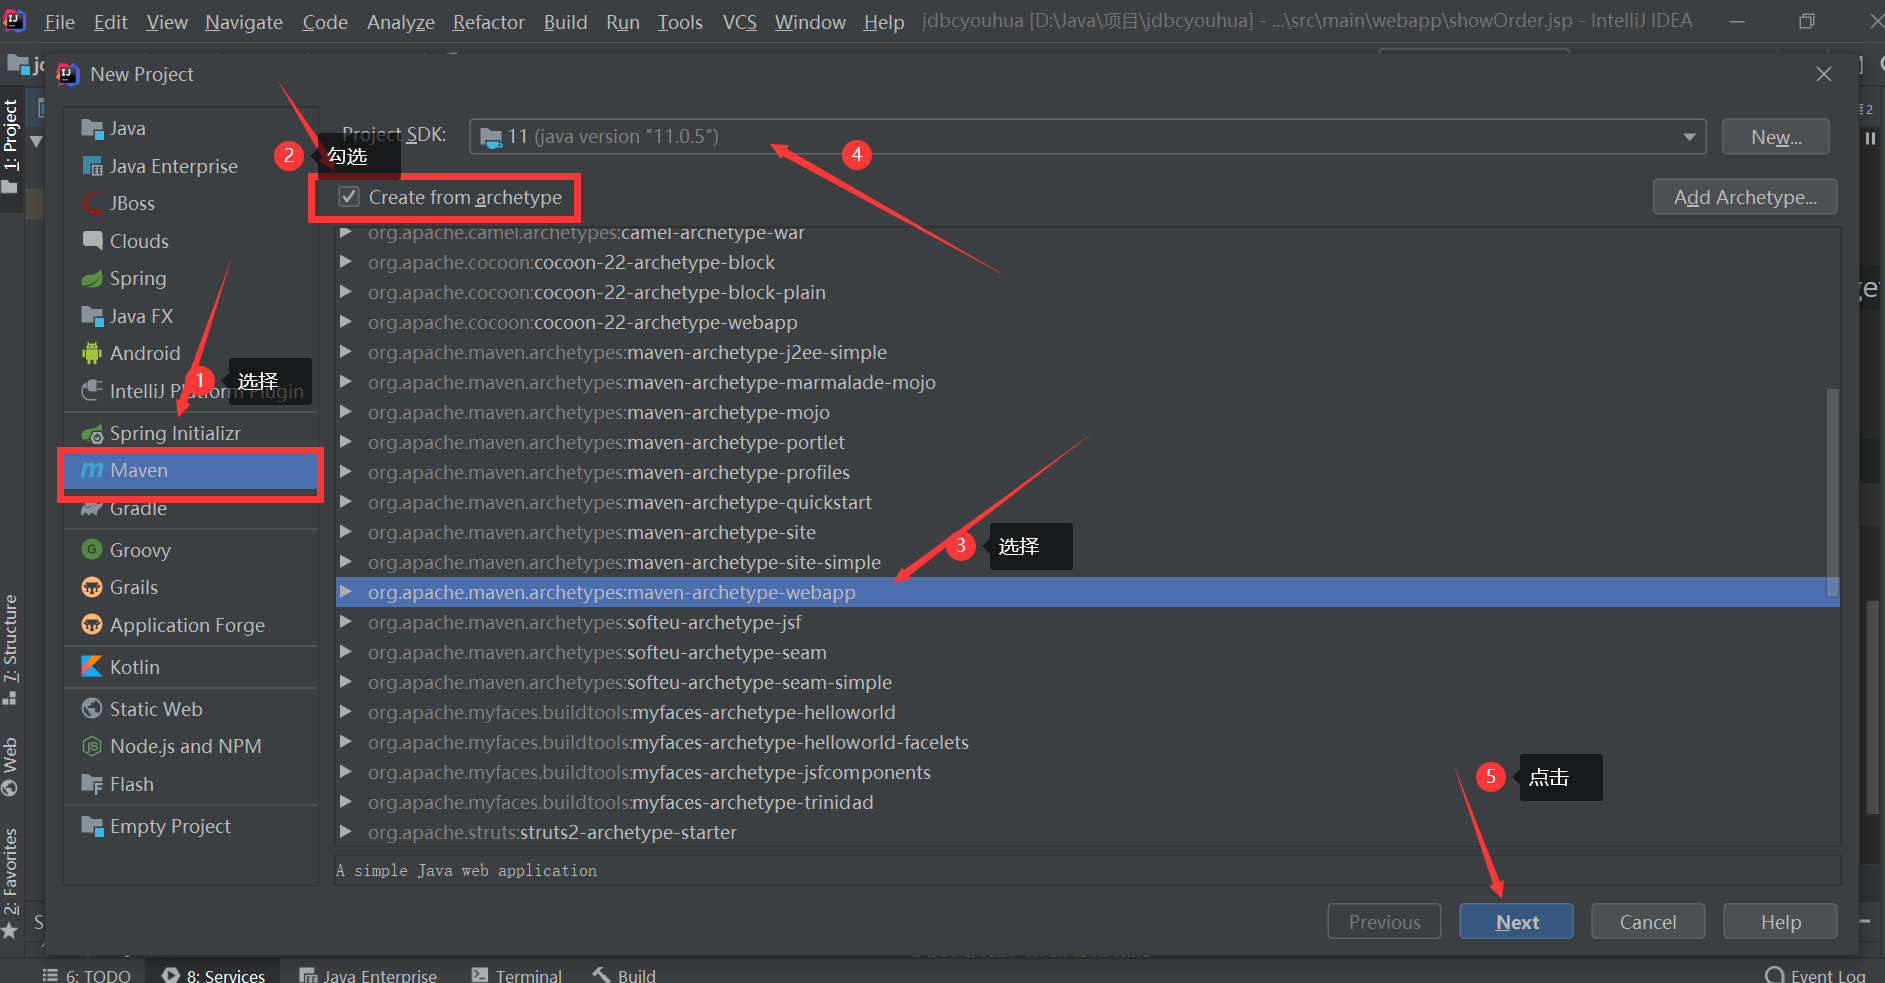Viewport: 1885px width, 983px height.
Task: Open the Analyze menu
Action: [401, 22]
